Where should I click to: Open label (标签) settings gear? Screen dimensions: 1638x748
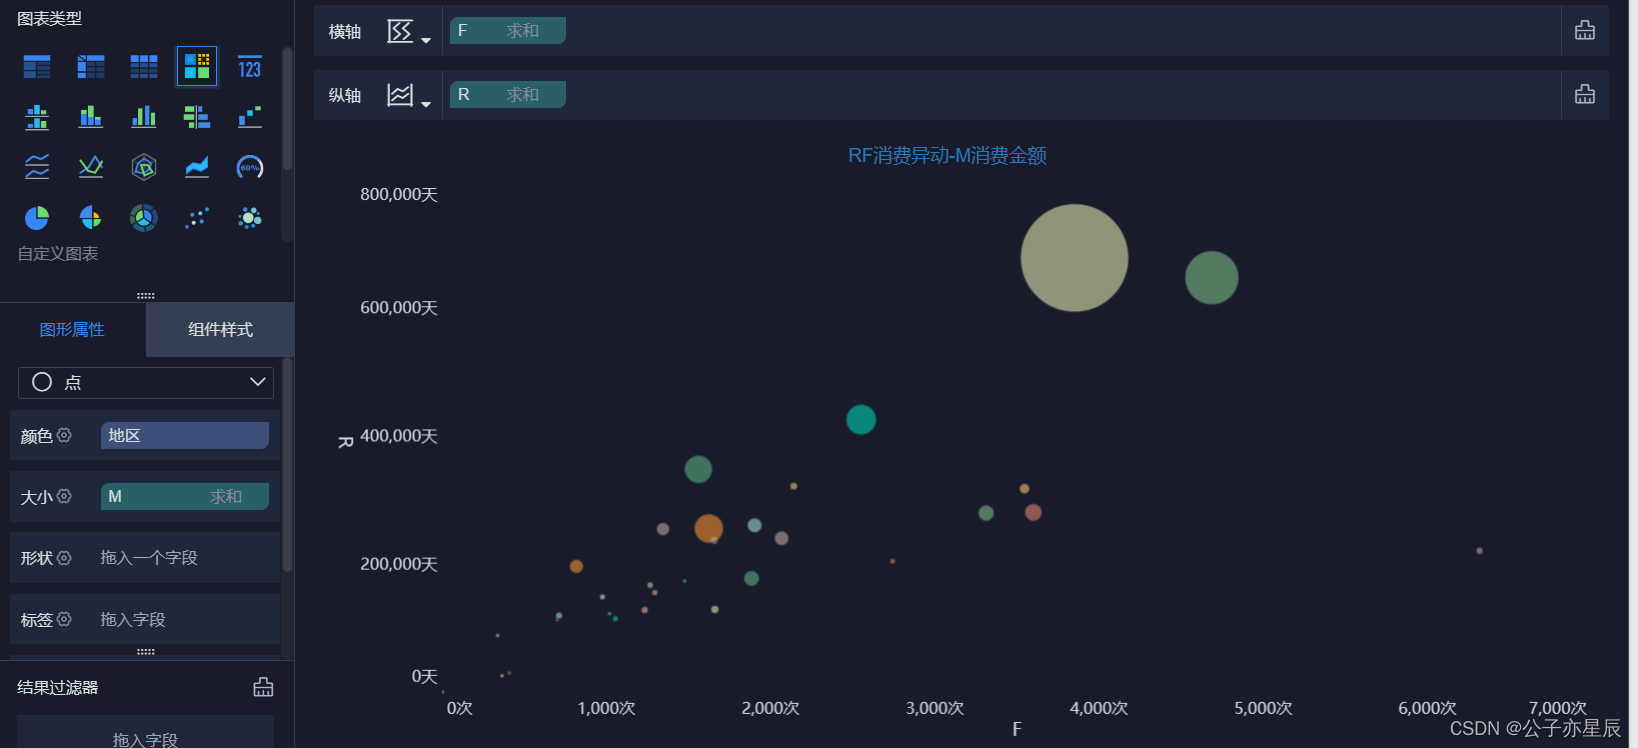[64, 619]
